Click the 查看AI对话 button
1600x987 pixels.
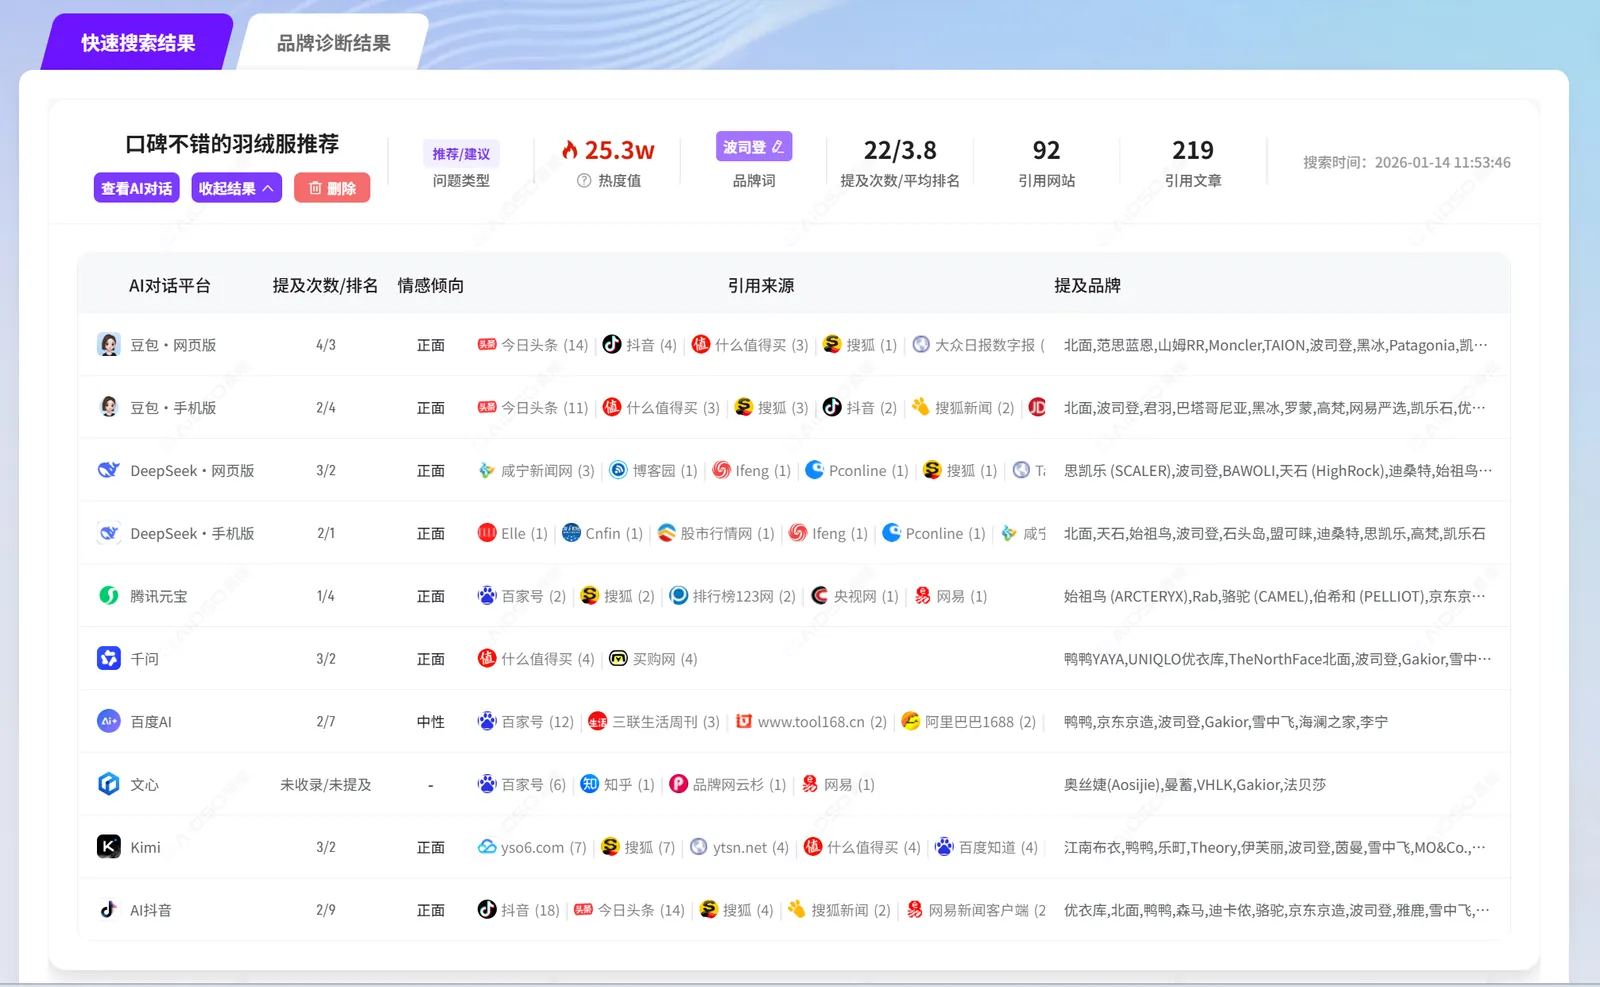click(x=136, y=188)
